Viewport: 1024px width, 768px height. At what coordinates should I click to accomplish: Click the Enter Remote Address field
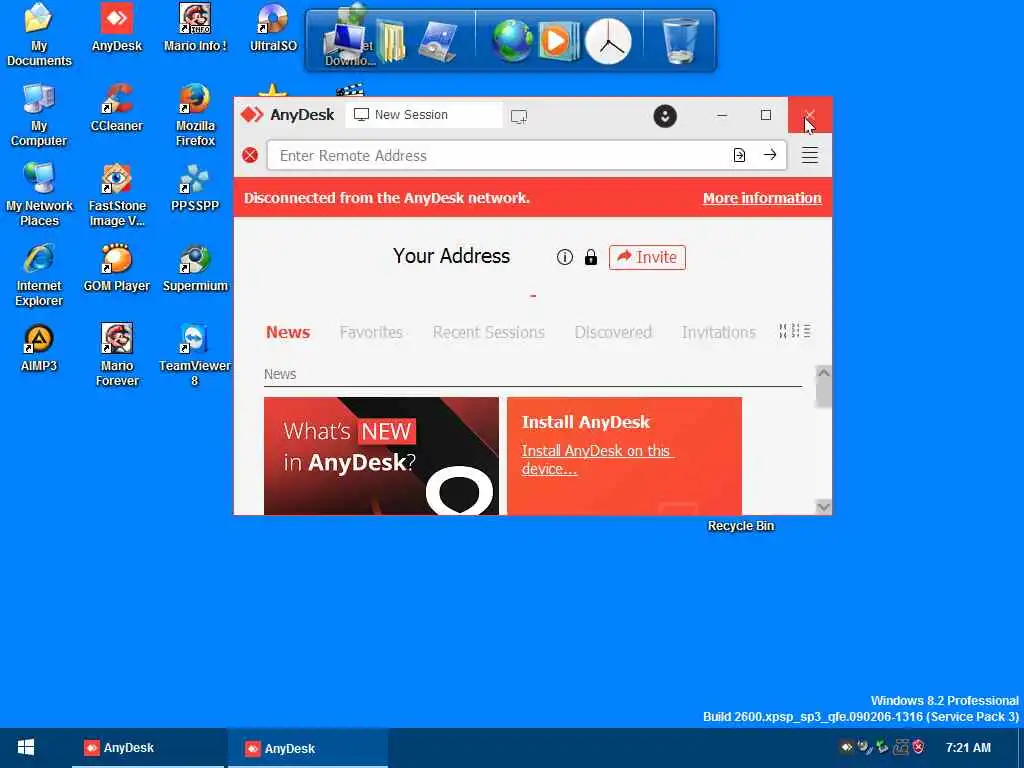pos(526,155)
